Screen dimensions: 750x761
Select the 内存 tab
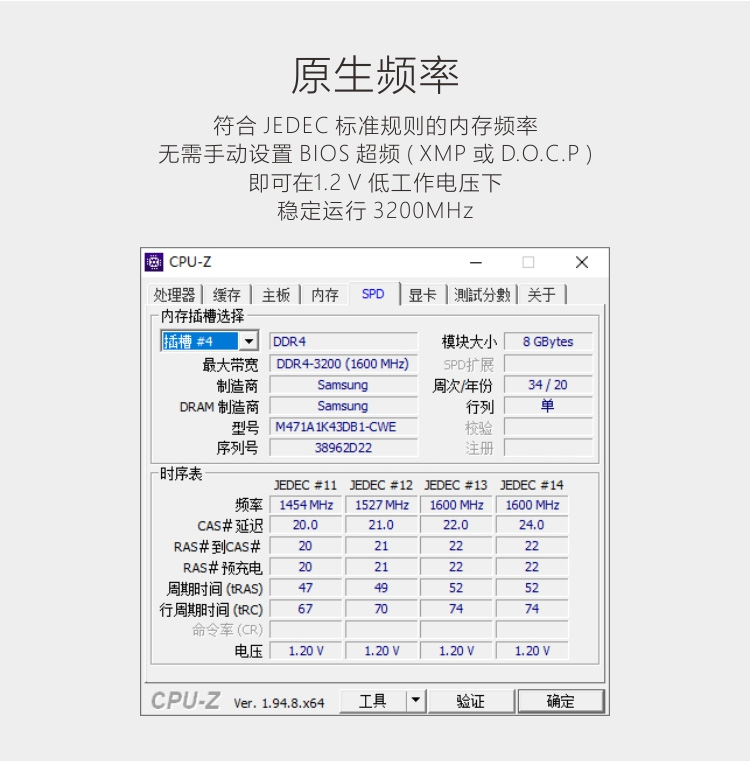coord(325,295)
